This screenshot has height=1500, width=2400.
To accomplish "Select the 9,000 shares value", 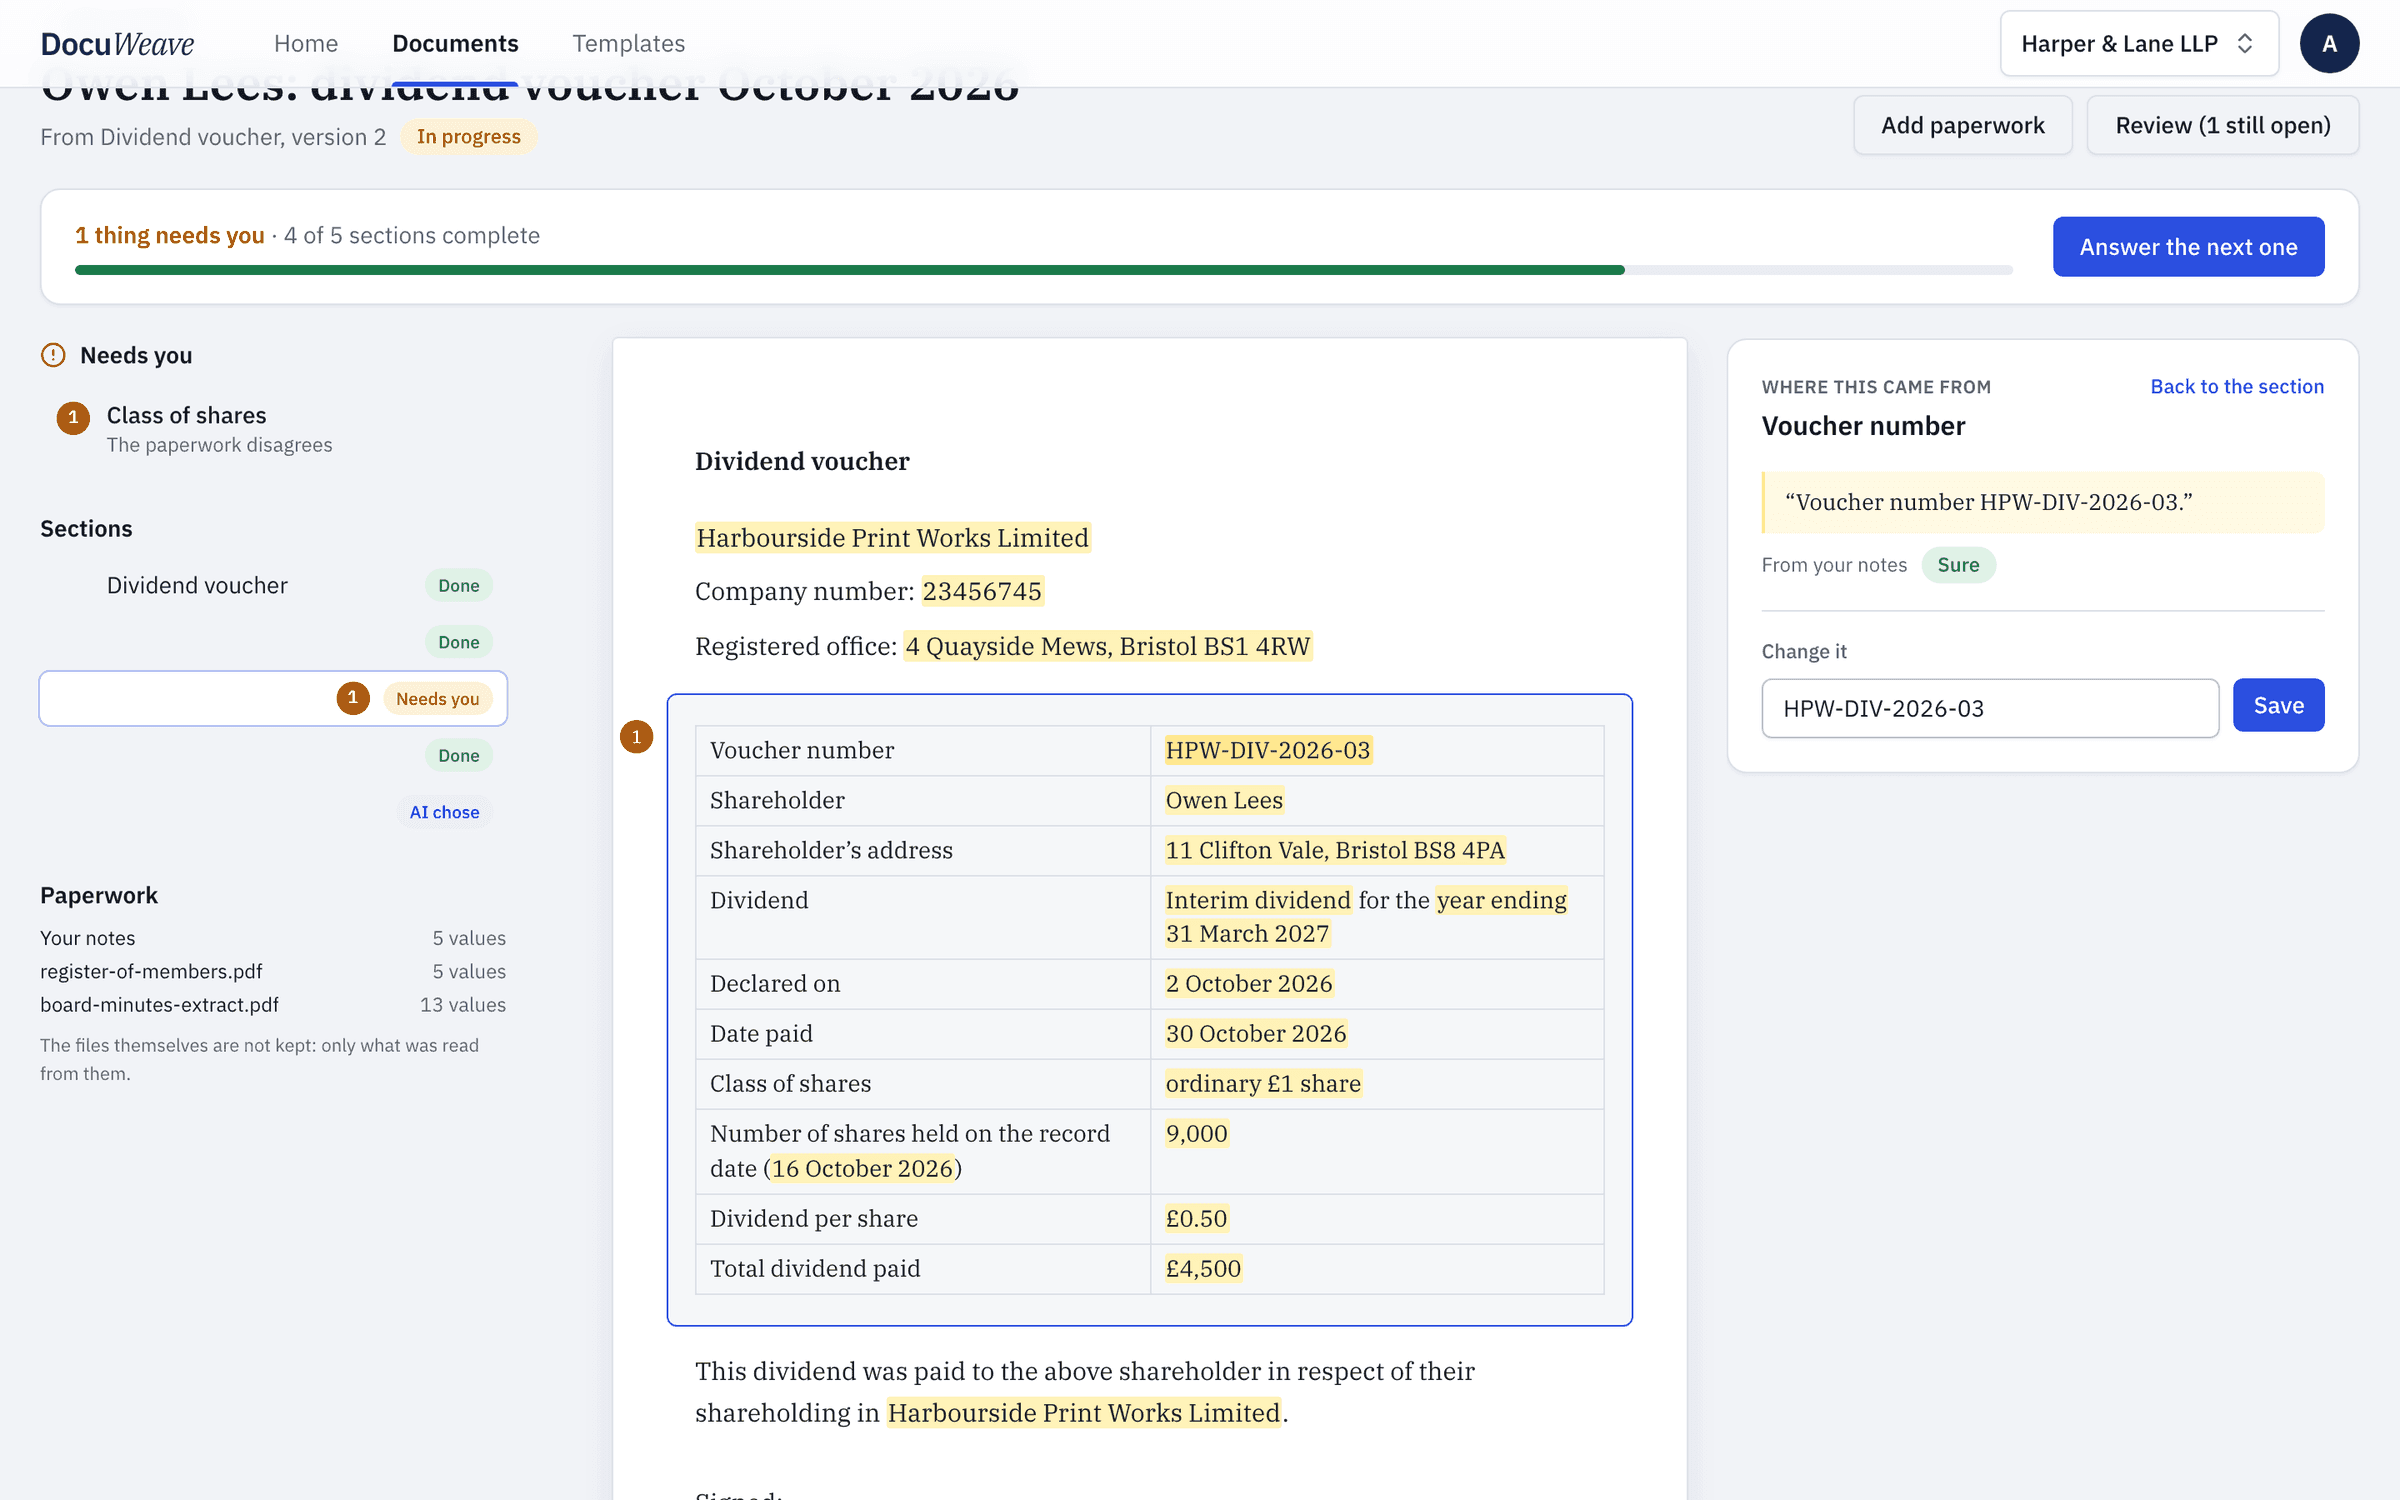I will coord(1196,1133).
